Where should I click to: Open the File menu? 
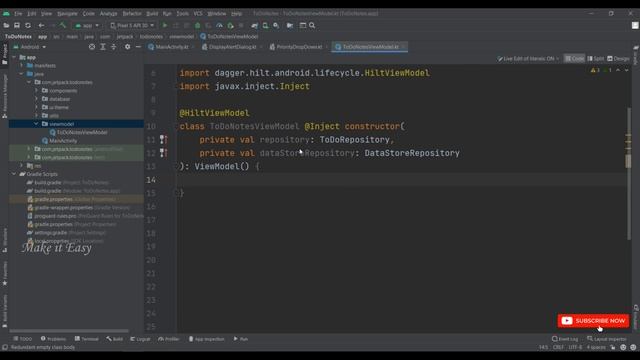click(18, 13)
